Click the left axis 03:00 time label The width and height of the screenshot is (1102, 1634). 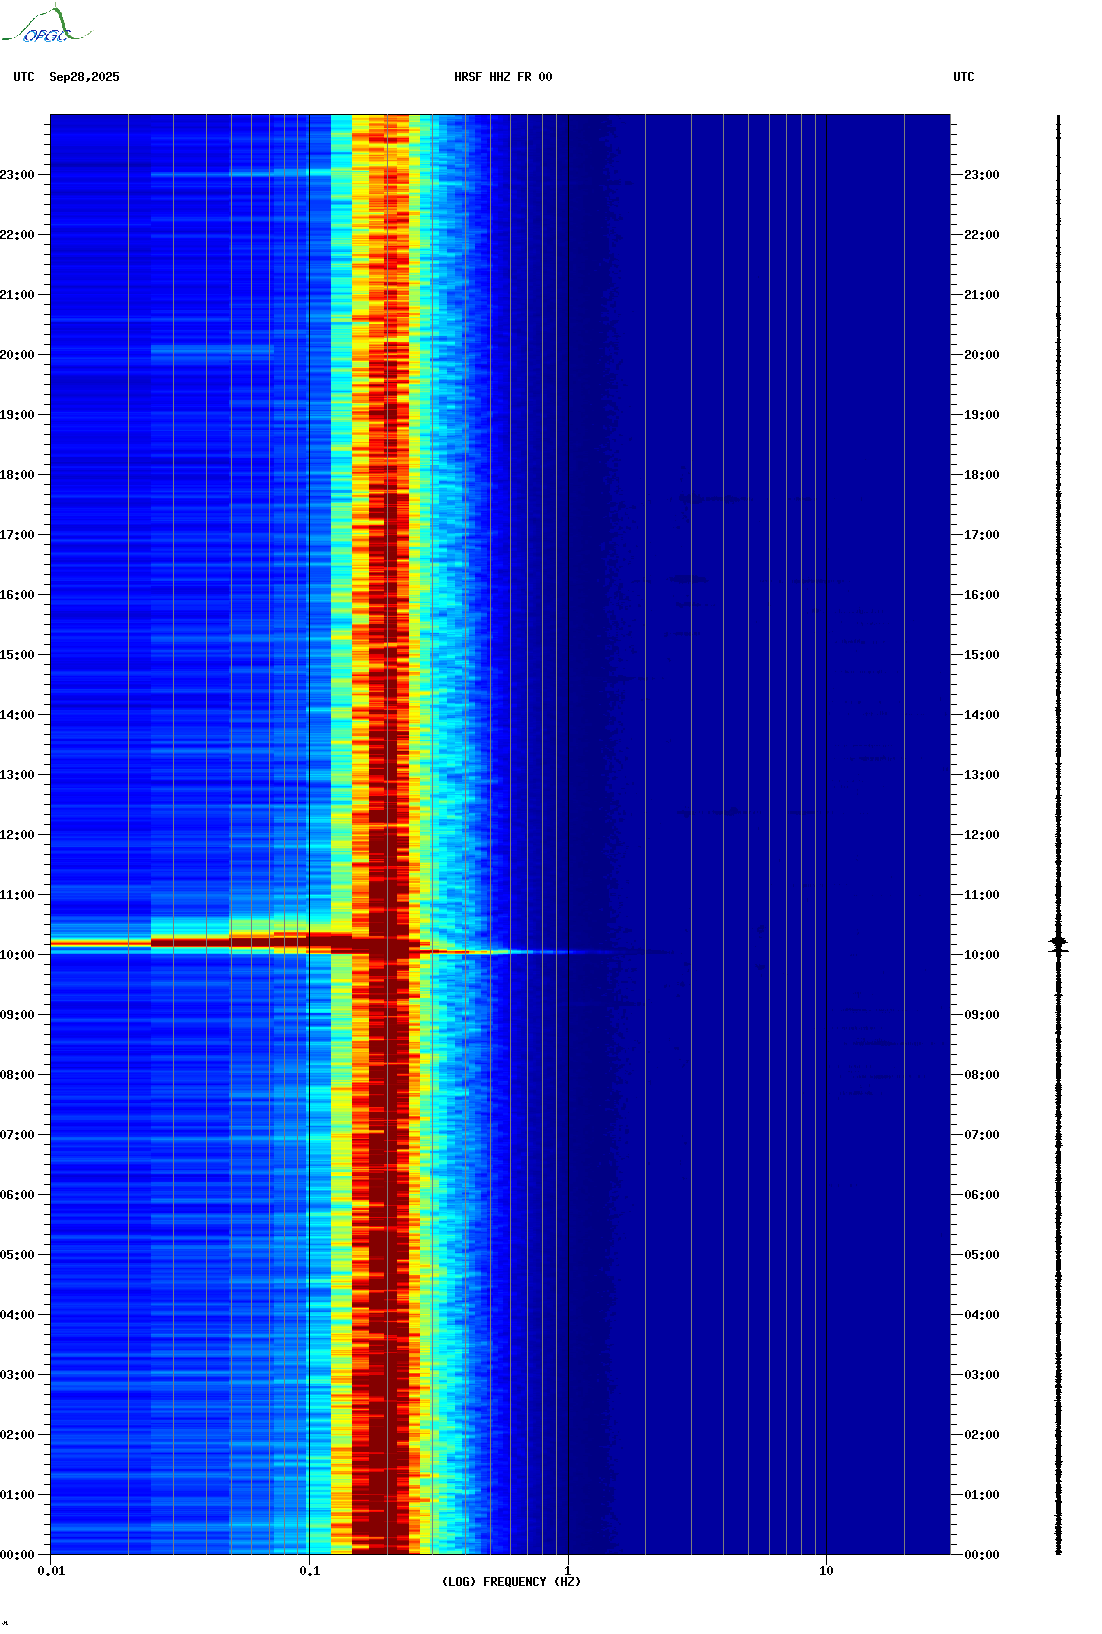(16, 1375)
